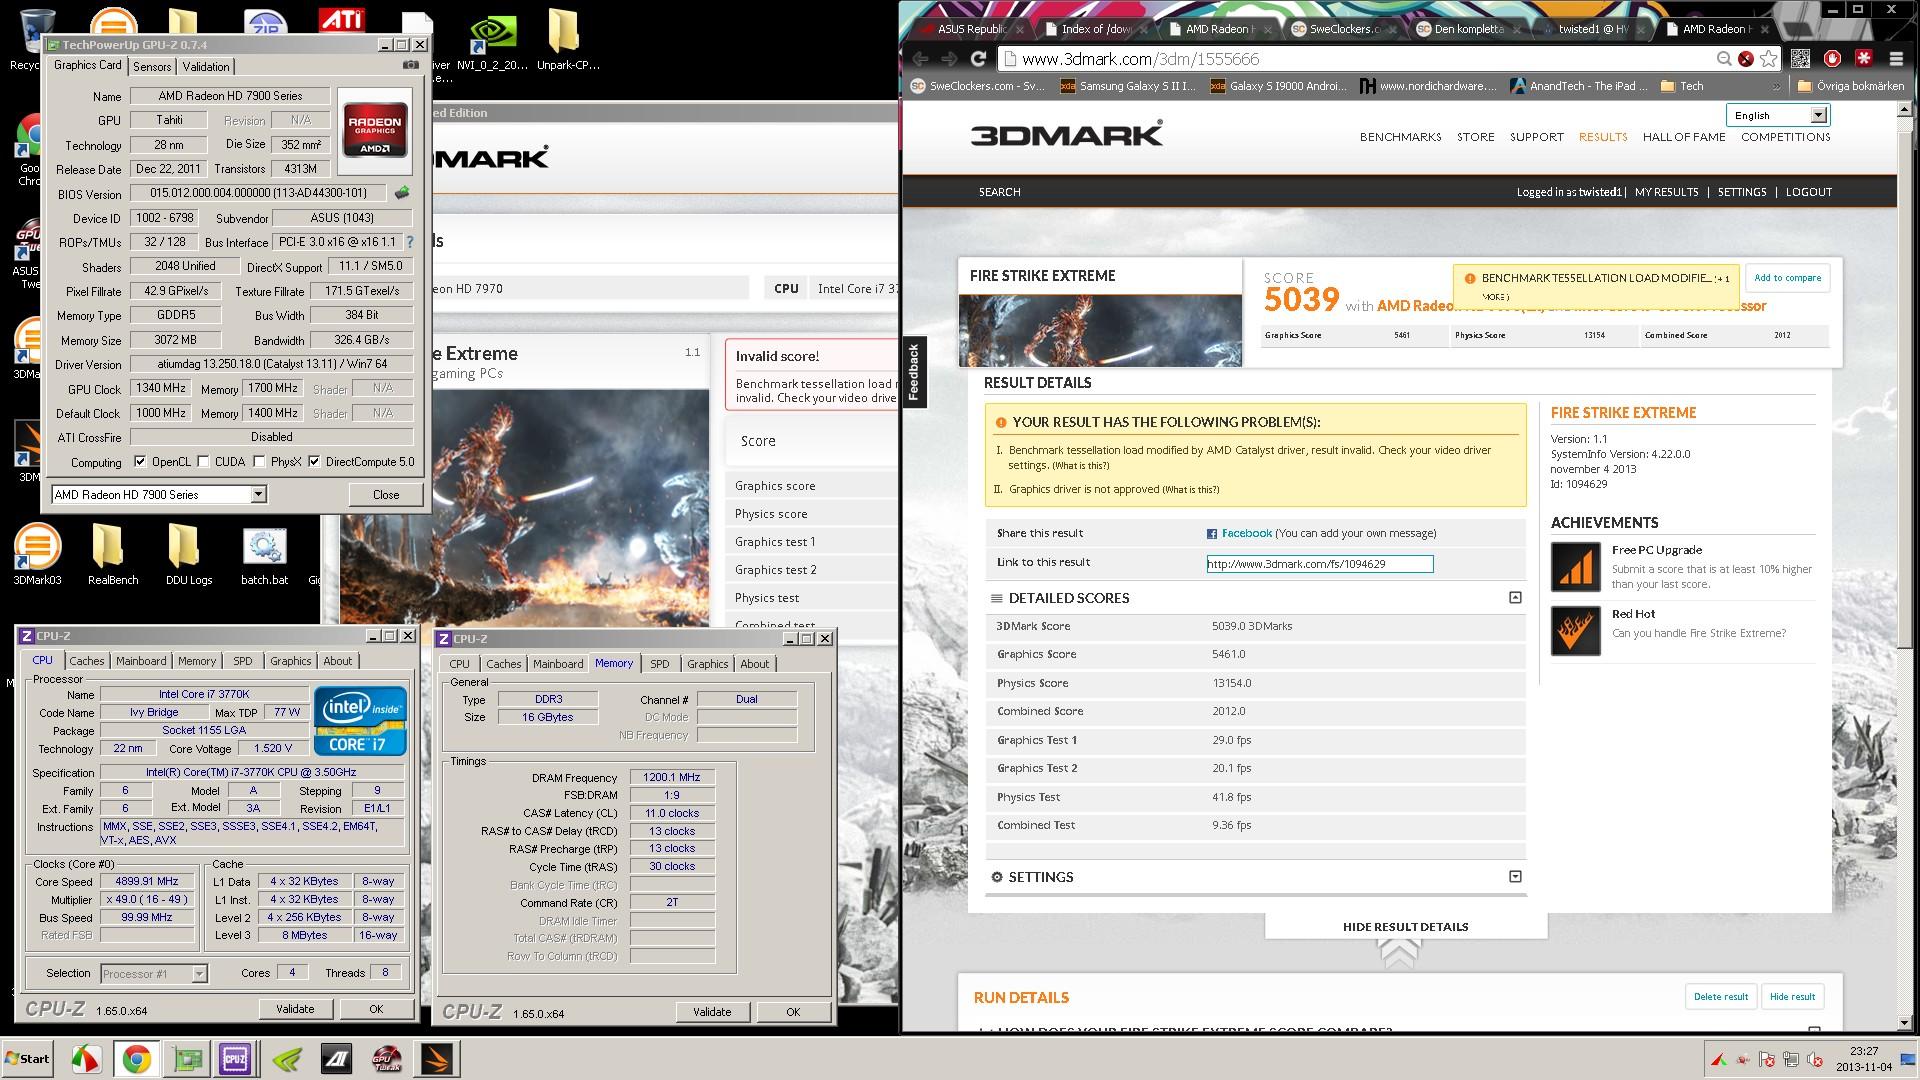
Task: Switch to the Sensors tab in GPU-Z
Action: (x=152, y=67)
